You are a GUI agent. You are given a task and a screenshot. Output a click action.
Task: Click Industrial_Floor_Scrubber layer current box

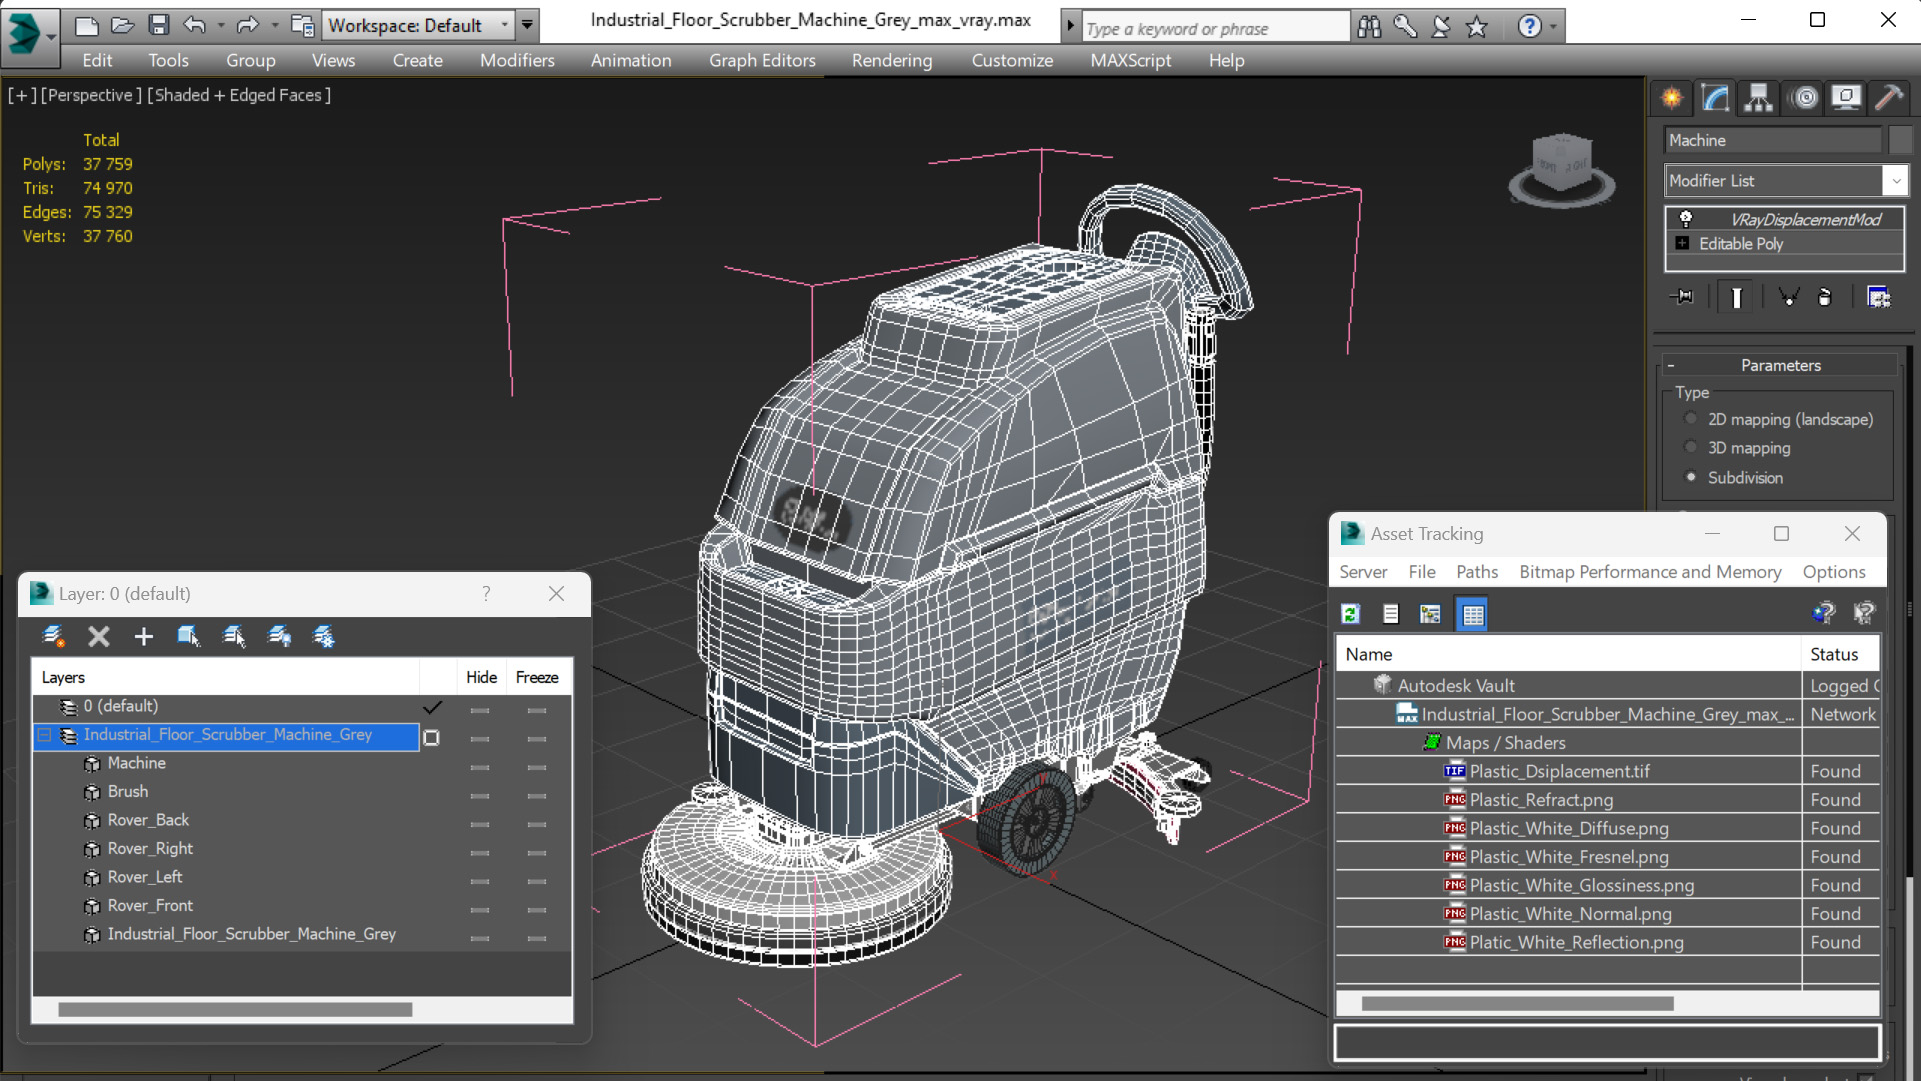click(x=432, y=737)
